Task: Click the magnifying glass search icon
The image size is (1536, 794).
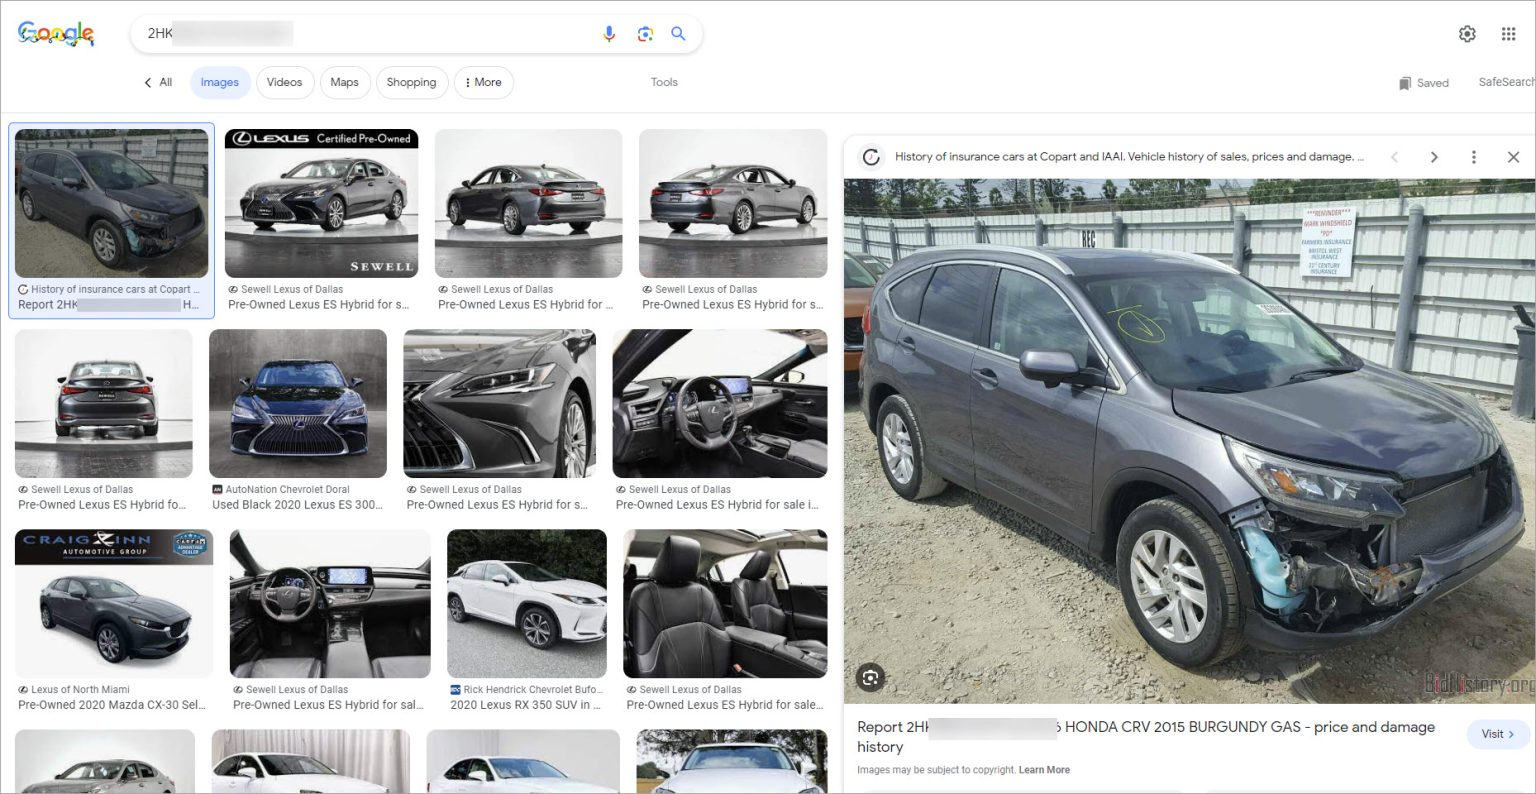Action: (x=678, y=33)
